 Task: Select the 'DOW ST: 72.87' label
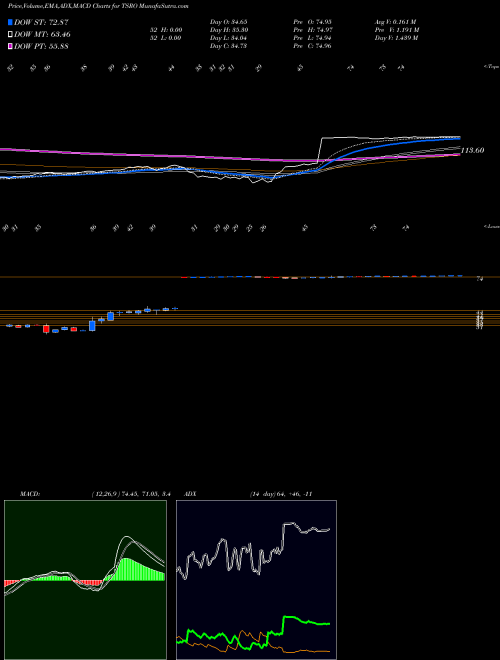pos(41,22)
